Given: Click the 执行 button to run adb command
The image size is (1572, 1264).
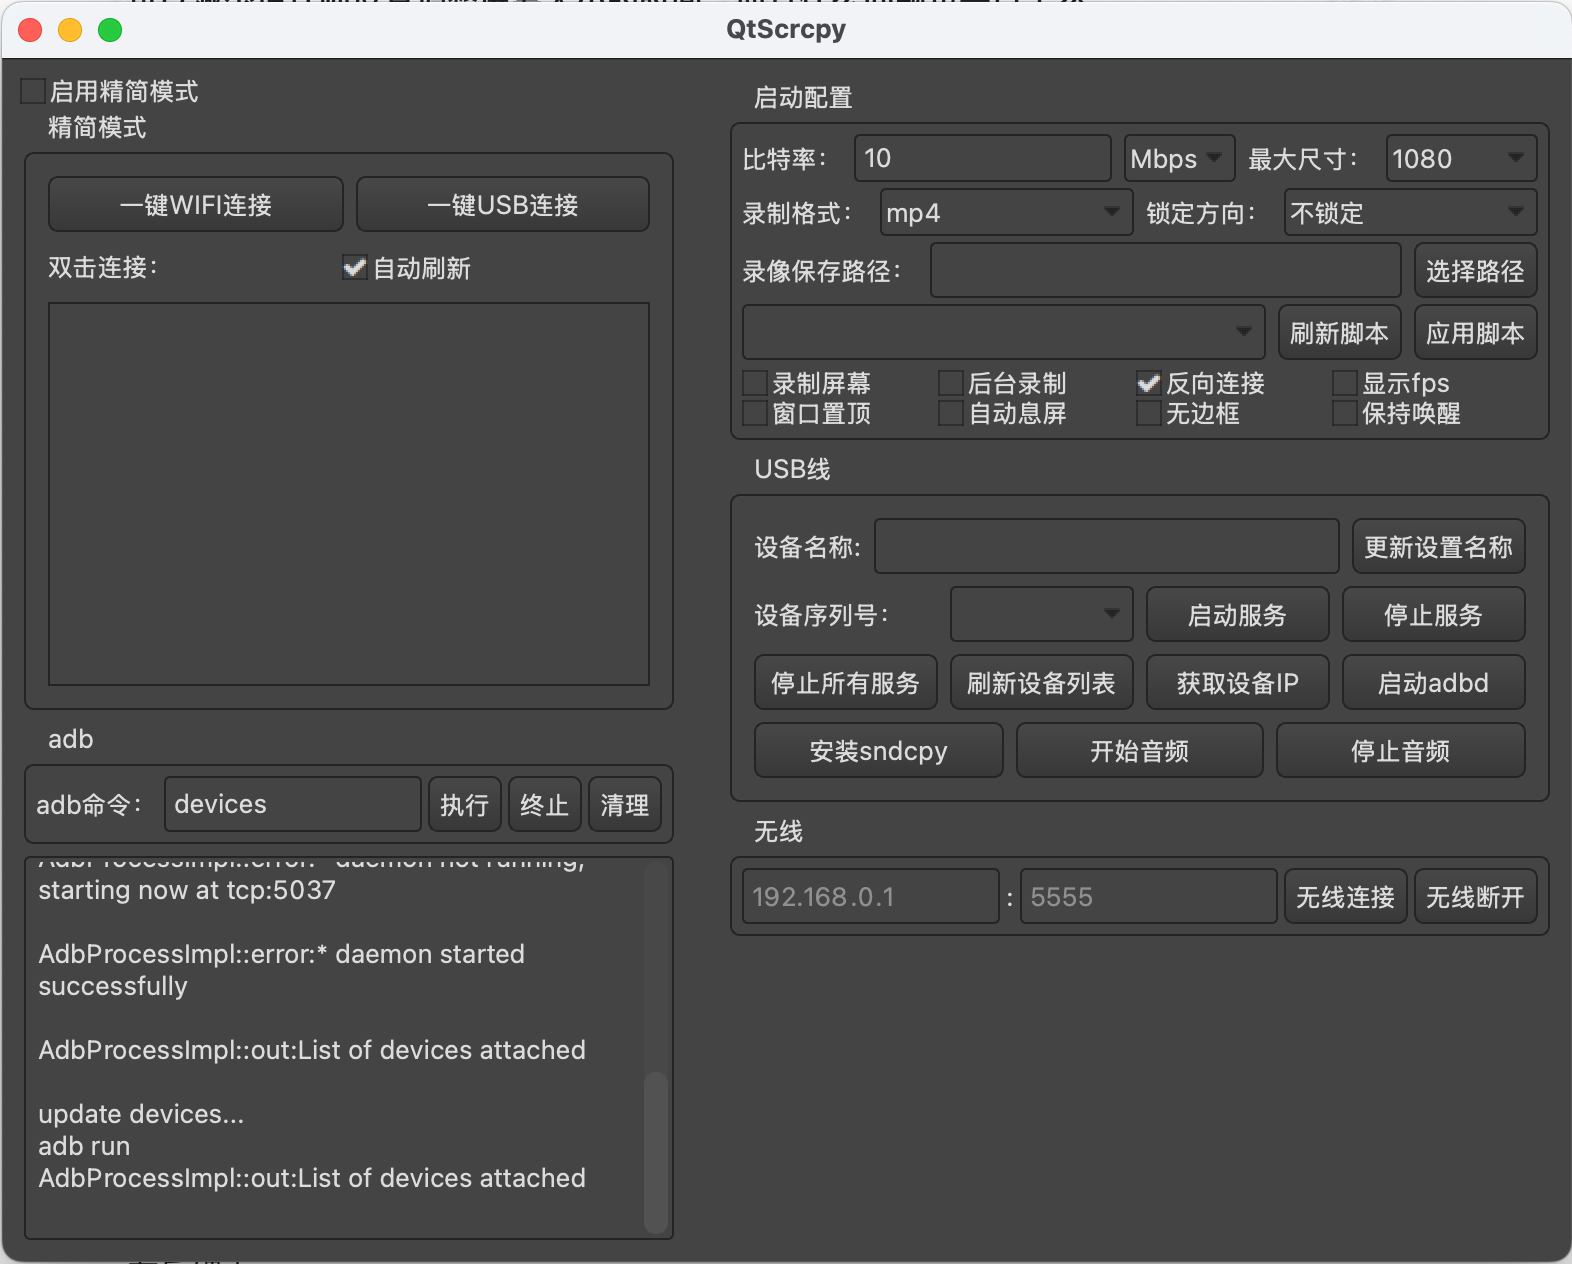Looking at the screenshot, I should coord(465,805).
